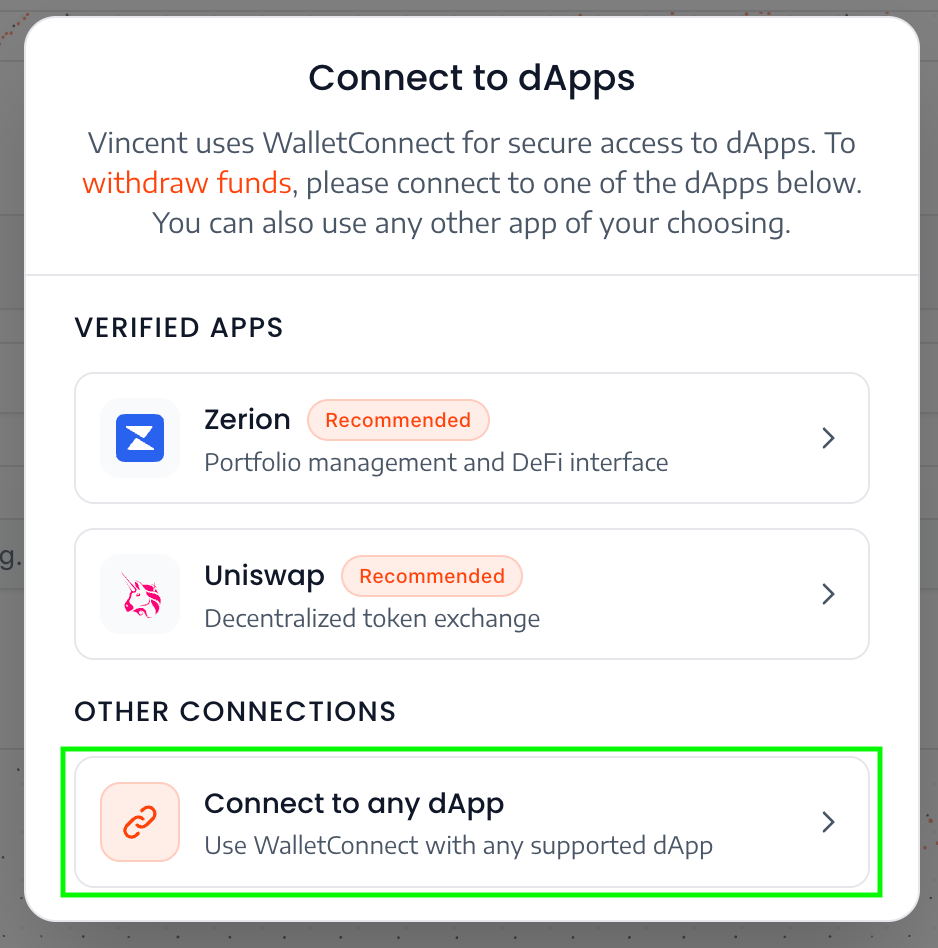Click the orange chain link icon
The width and height of the screenshot is (938, 948).
140,822
